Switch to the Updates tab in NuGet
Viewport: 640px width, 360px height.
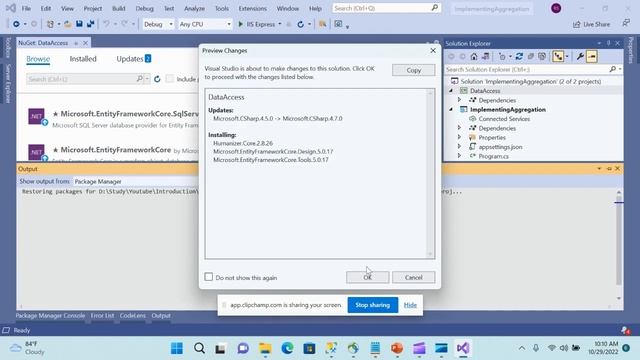pos(133,59)
